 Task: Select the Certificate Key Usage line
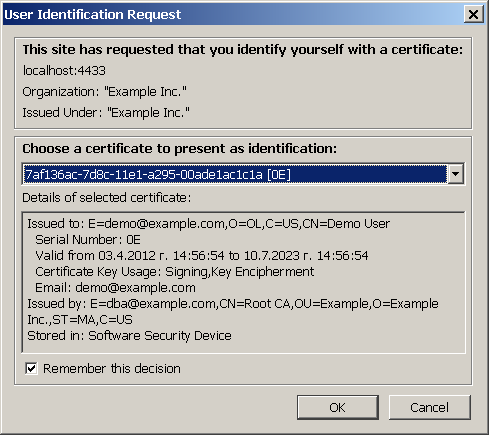coord(175,272)
